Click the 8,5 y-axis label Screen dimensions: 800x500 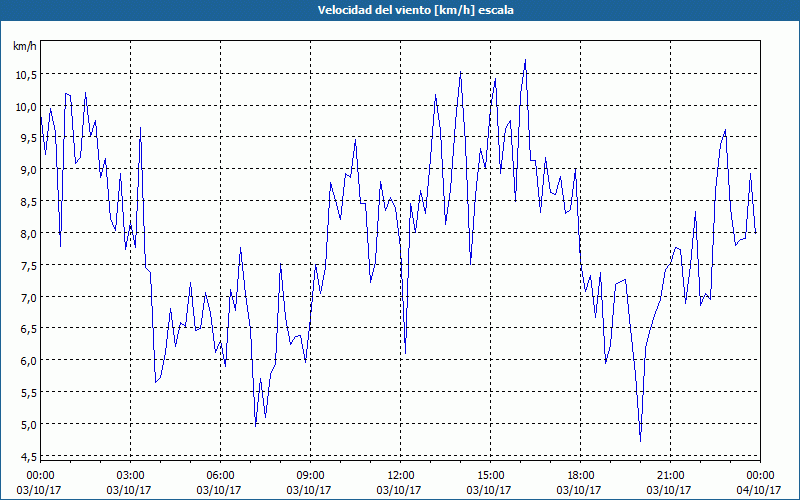28,203
